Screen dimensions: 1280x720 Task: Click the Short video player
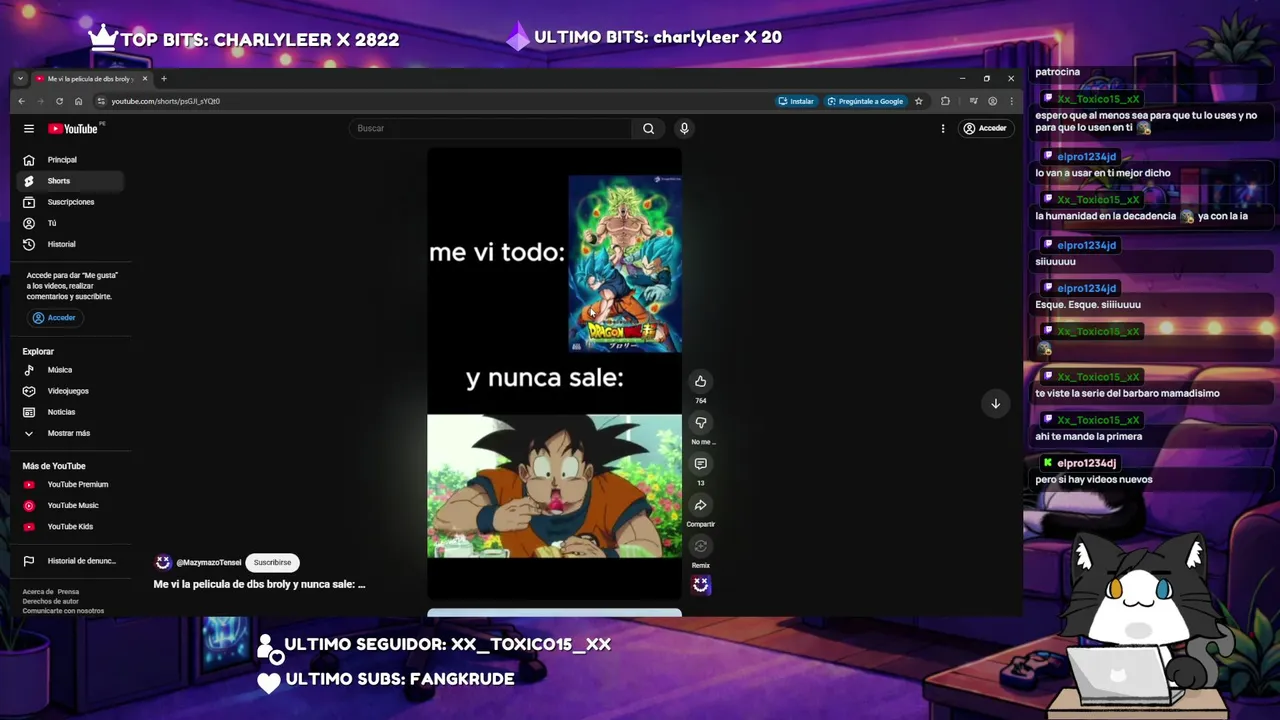pyautogui.click(x=554, y=374)
